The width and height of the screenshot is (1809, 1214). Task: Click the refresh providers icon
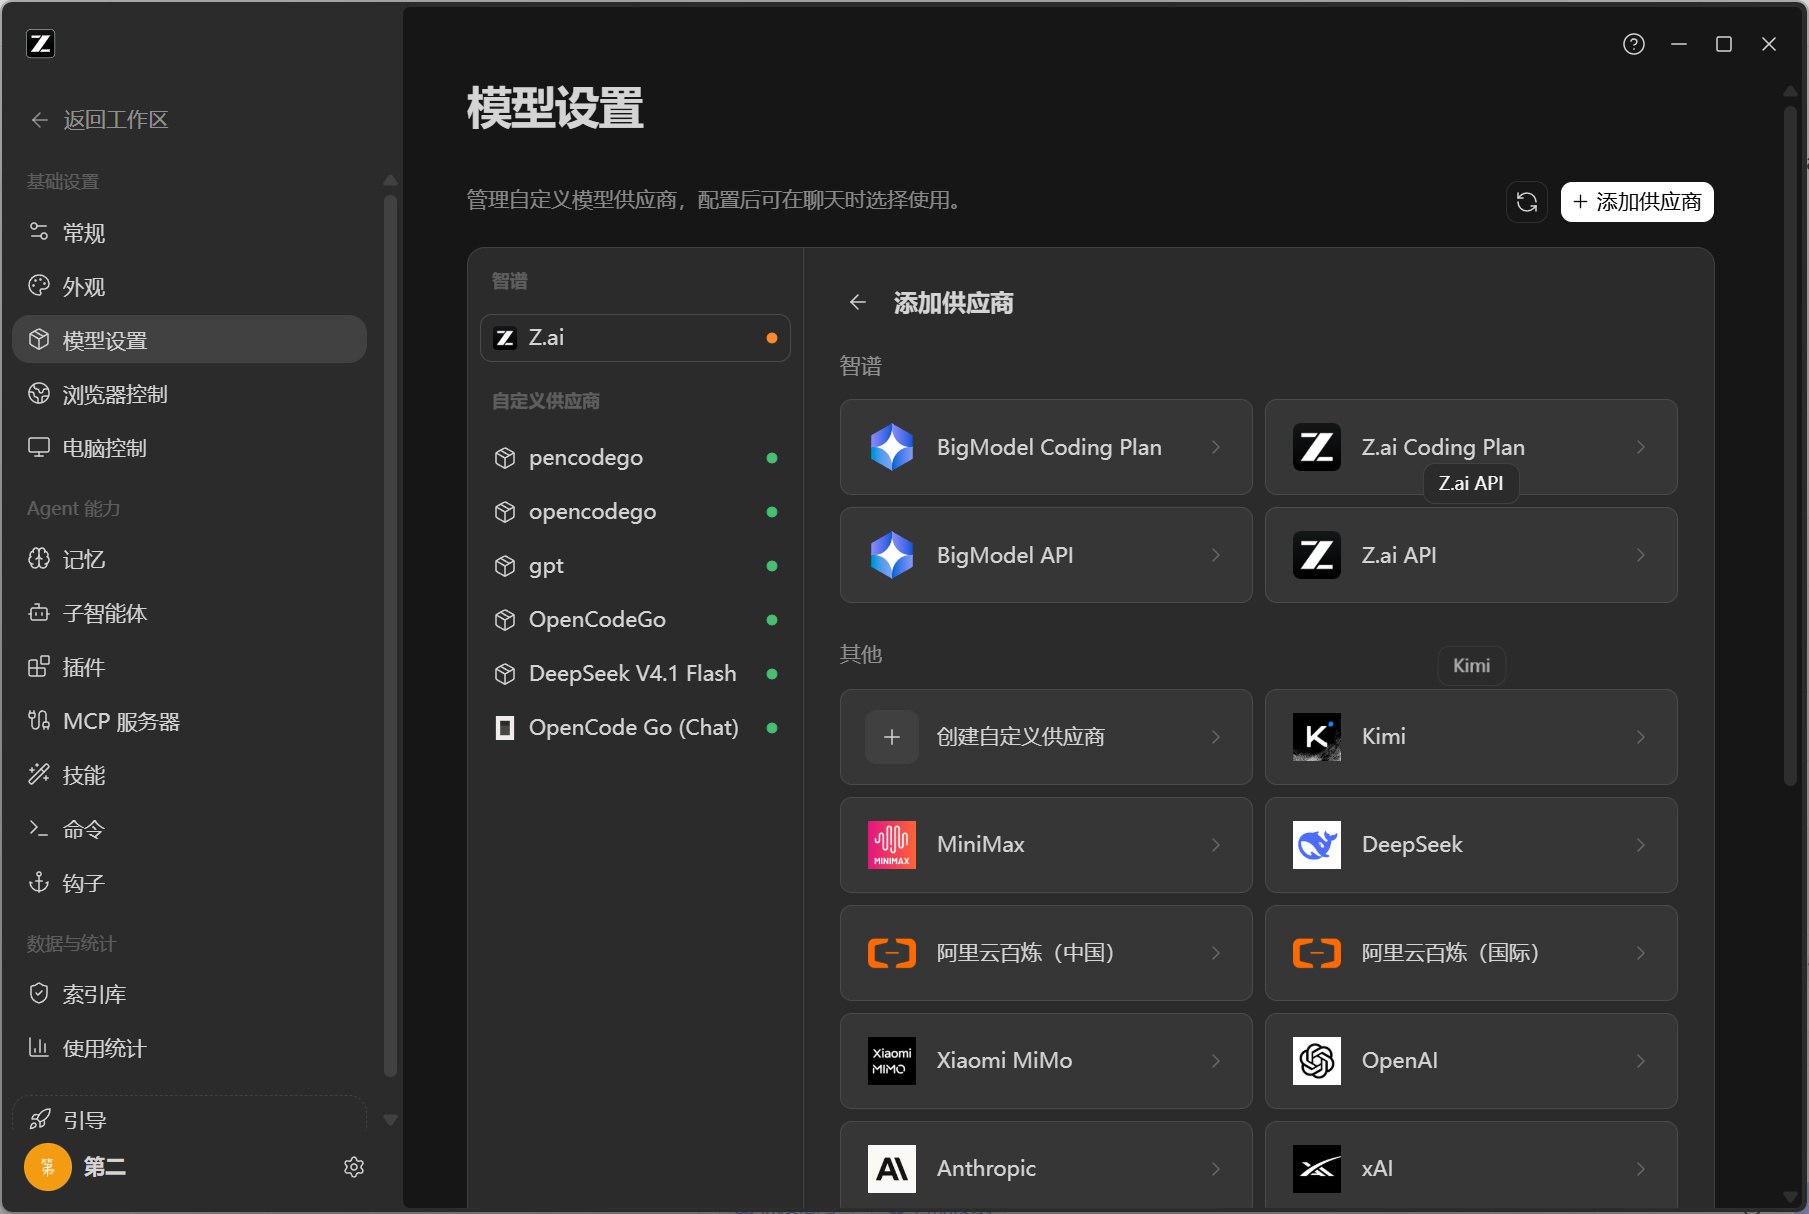[1526, 202]
